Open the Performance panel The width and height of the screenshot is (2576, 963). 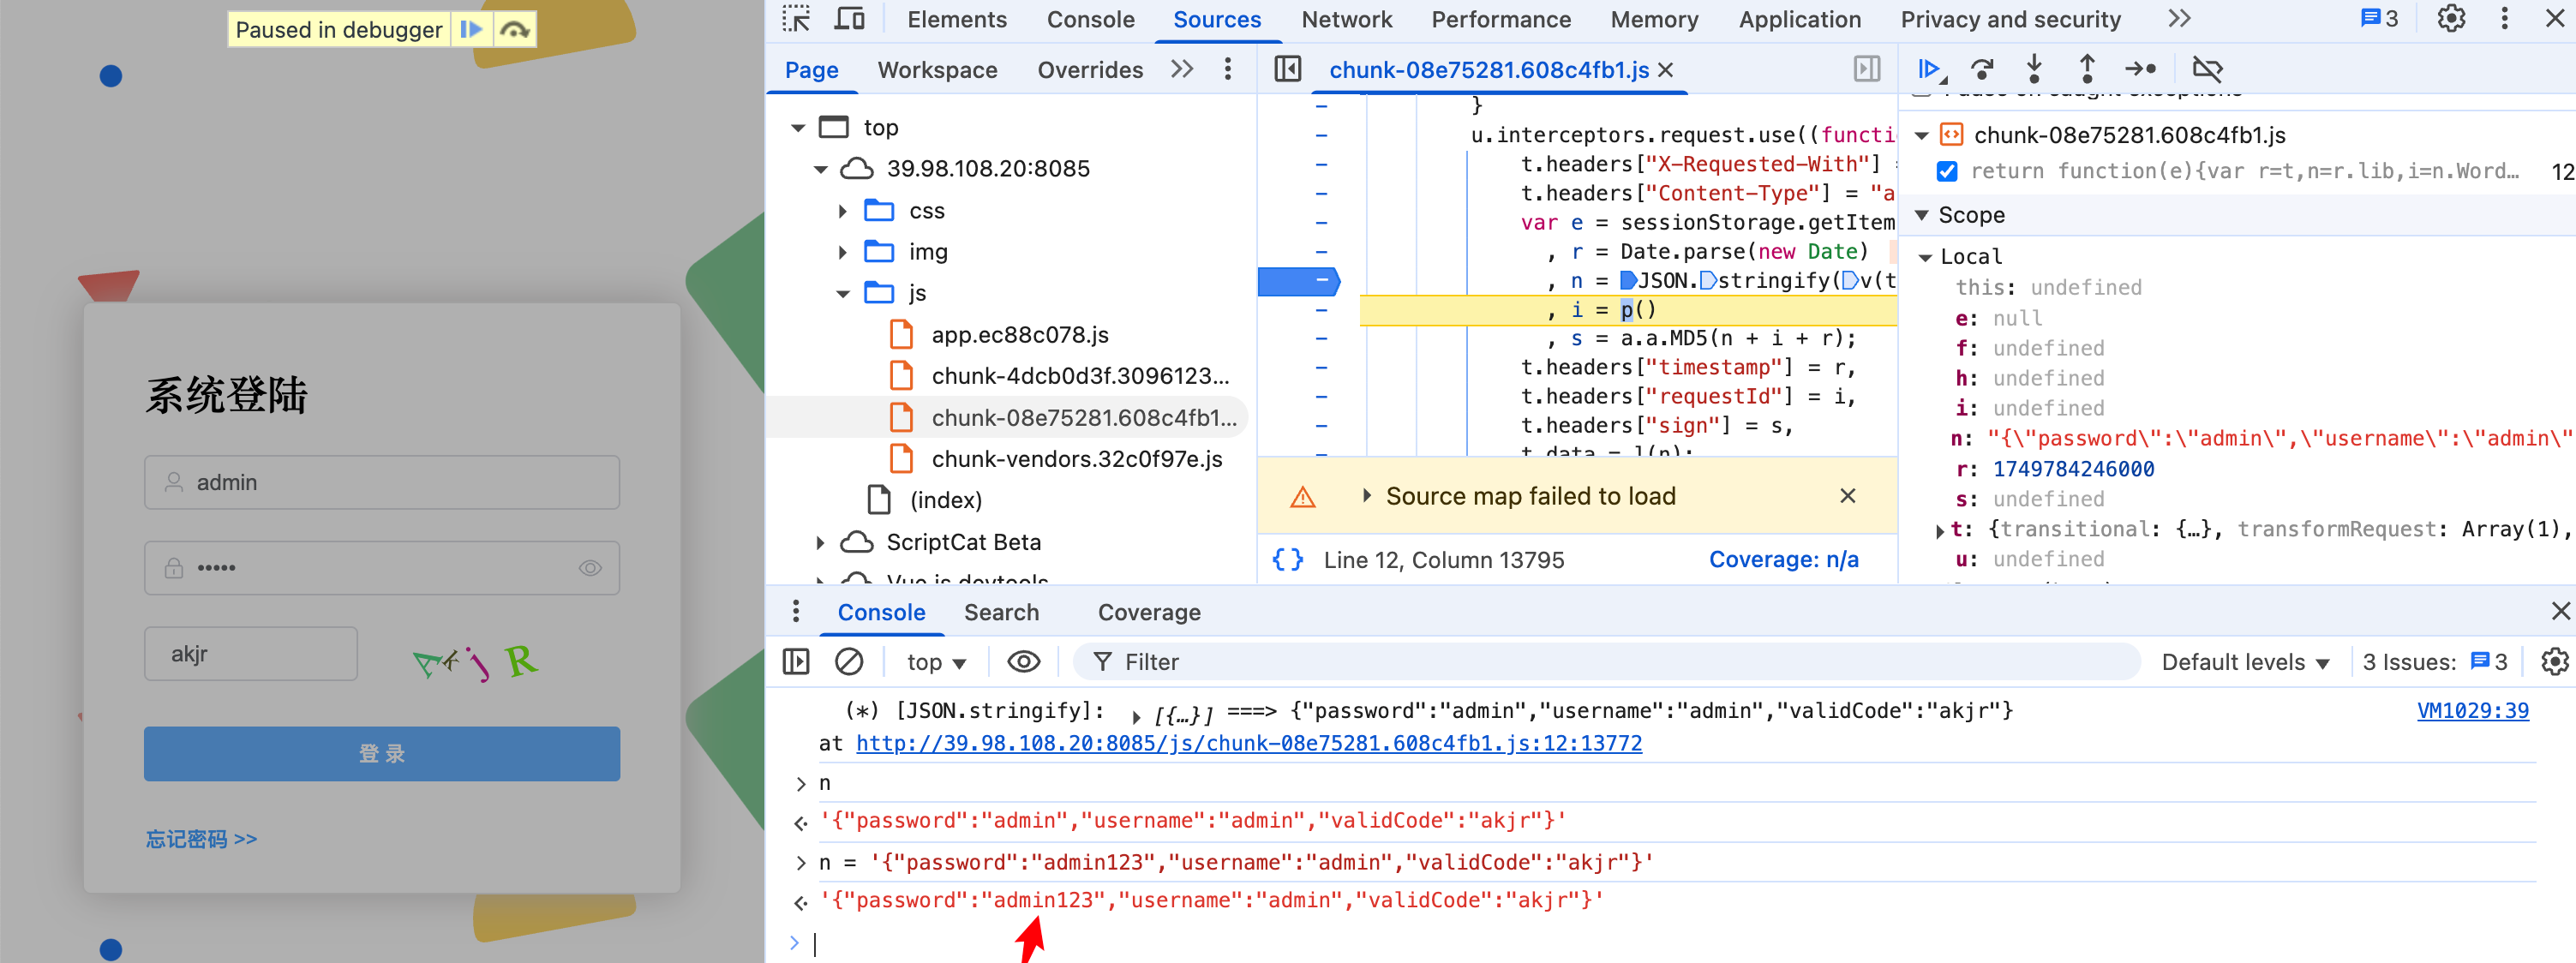(x=1500, y=19)
